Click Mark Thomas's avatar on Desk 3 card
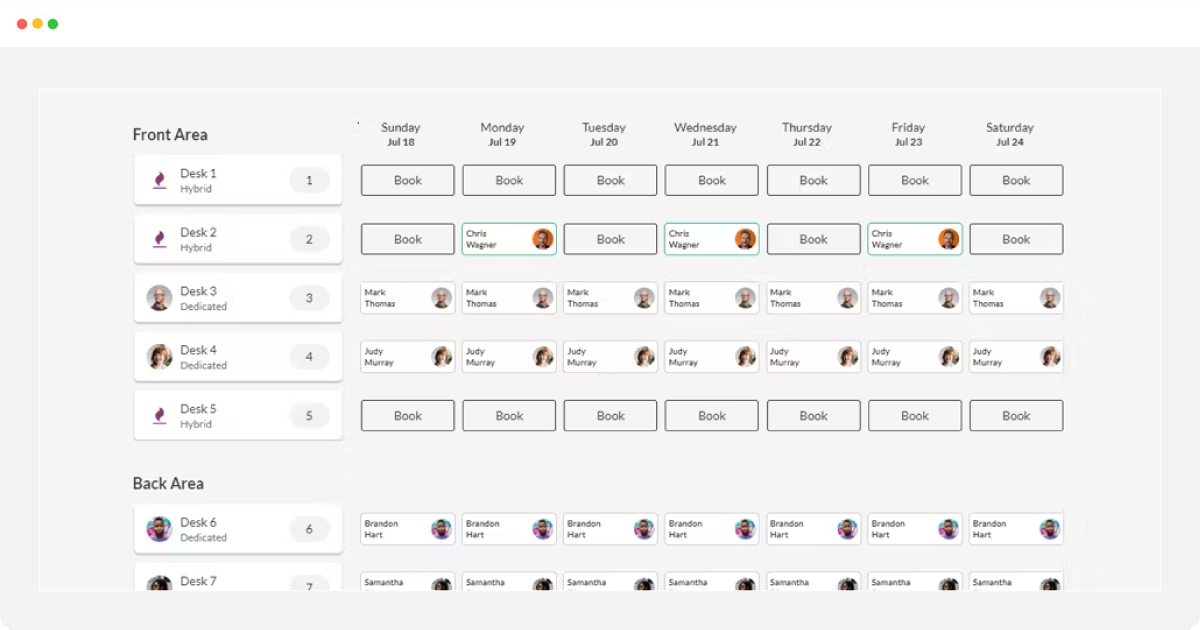This screenshot has width=1200, height=630. 159,298
